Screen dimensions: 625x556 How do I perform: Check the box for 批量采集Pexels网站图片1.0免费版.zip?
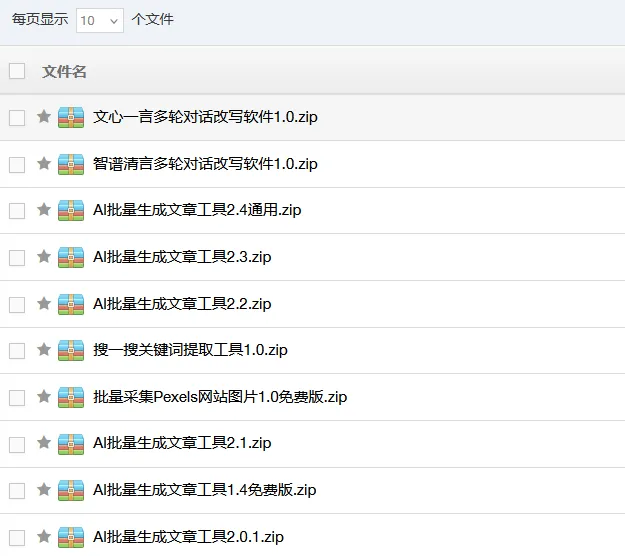click(x=17, y=398)
